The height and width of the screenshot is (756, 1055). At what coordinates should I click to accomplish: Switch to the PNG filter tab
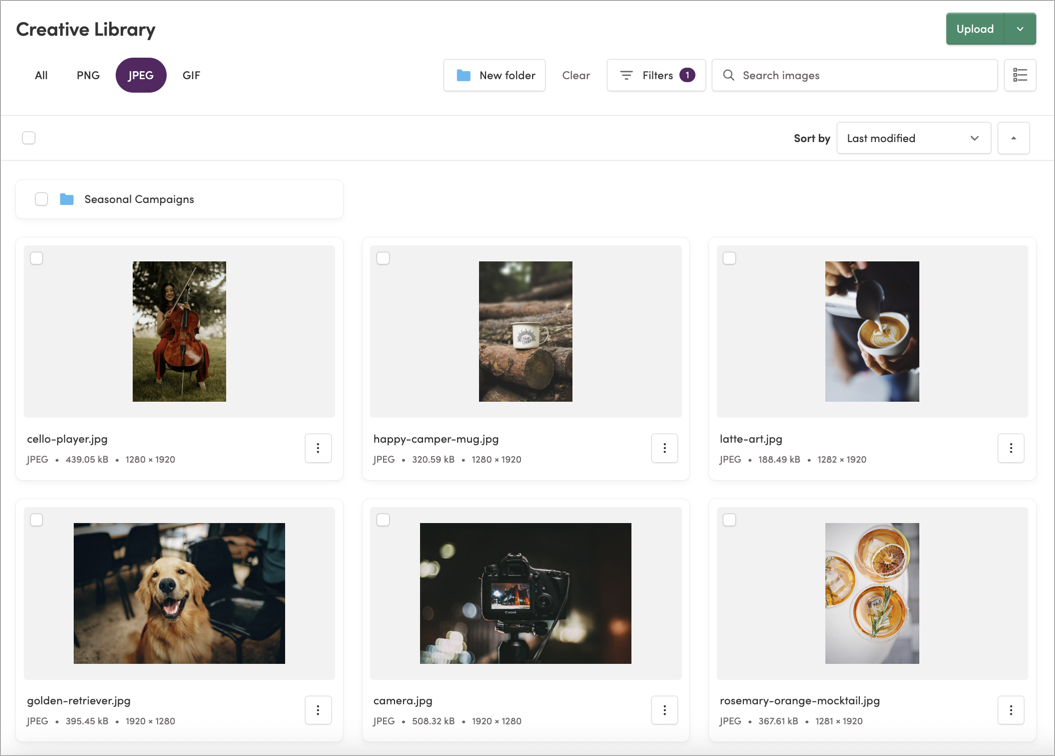tap(88, 75)
